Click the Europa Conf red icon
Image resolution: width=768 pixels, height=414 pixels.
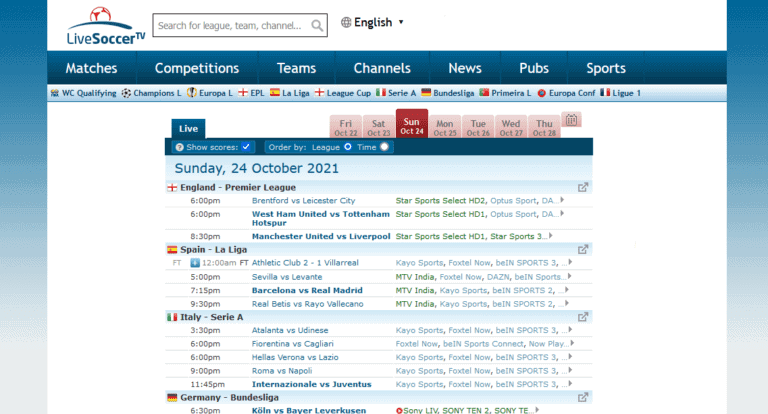541,93
